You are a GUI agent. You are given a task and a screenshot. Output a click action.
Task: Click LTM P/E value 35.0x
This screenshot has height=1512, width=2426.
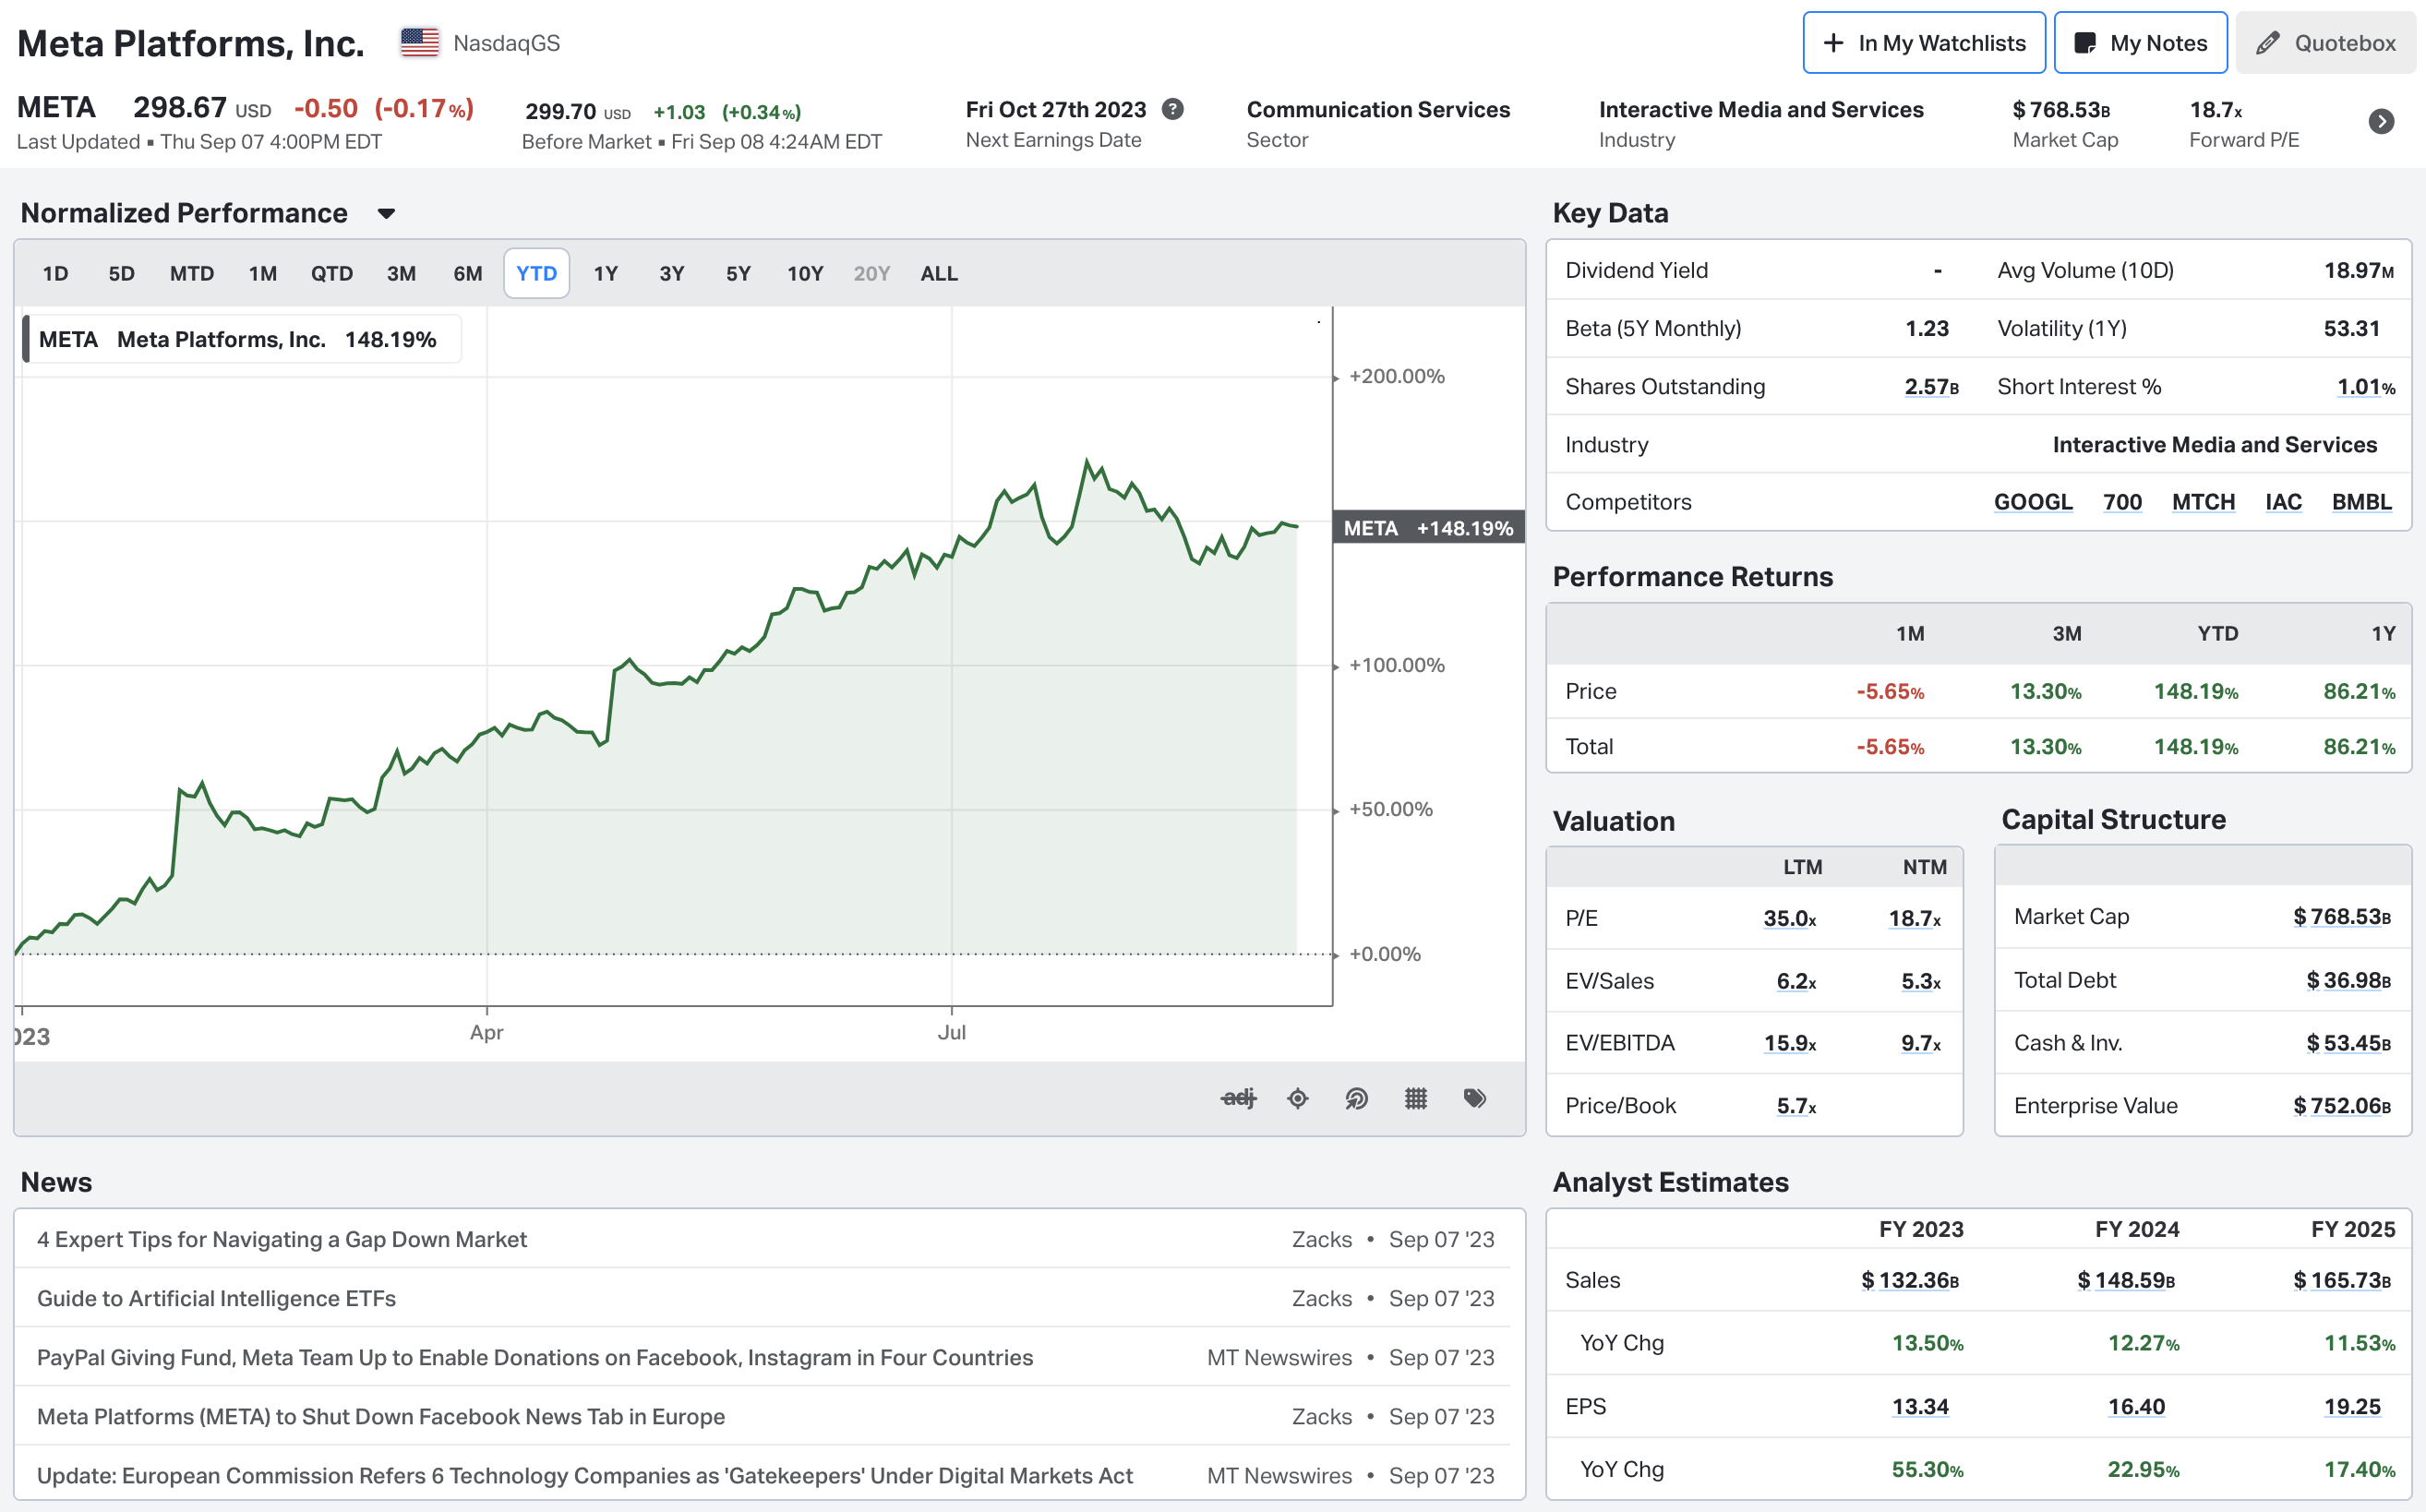pos(1790,918)
